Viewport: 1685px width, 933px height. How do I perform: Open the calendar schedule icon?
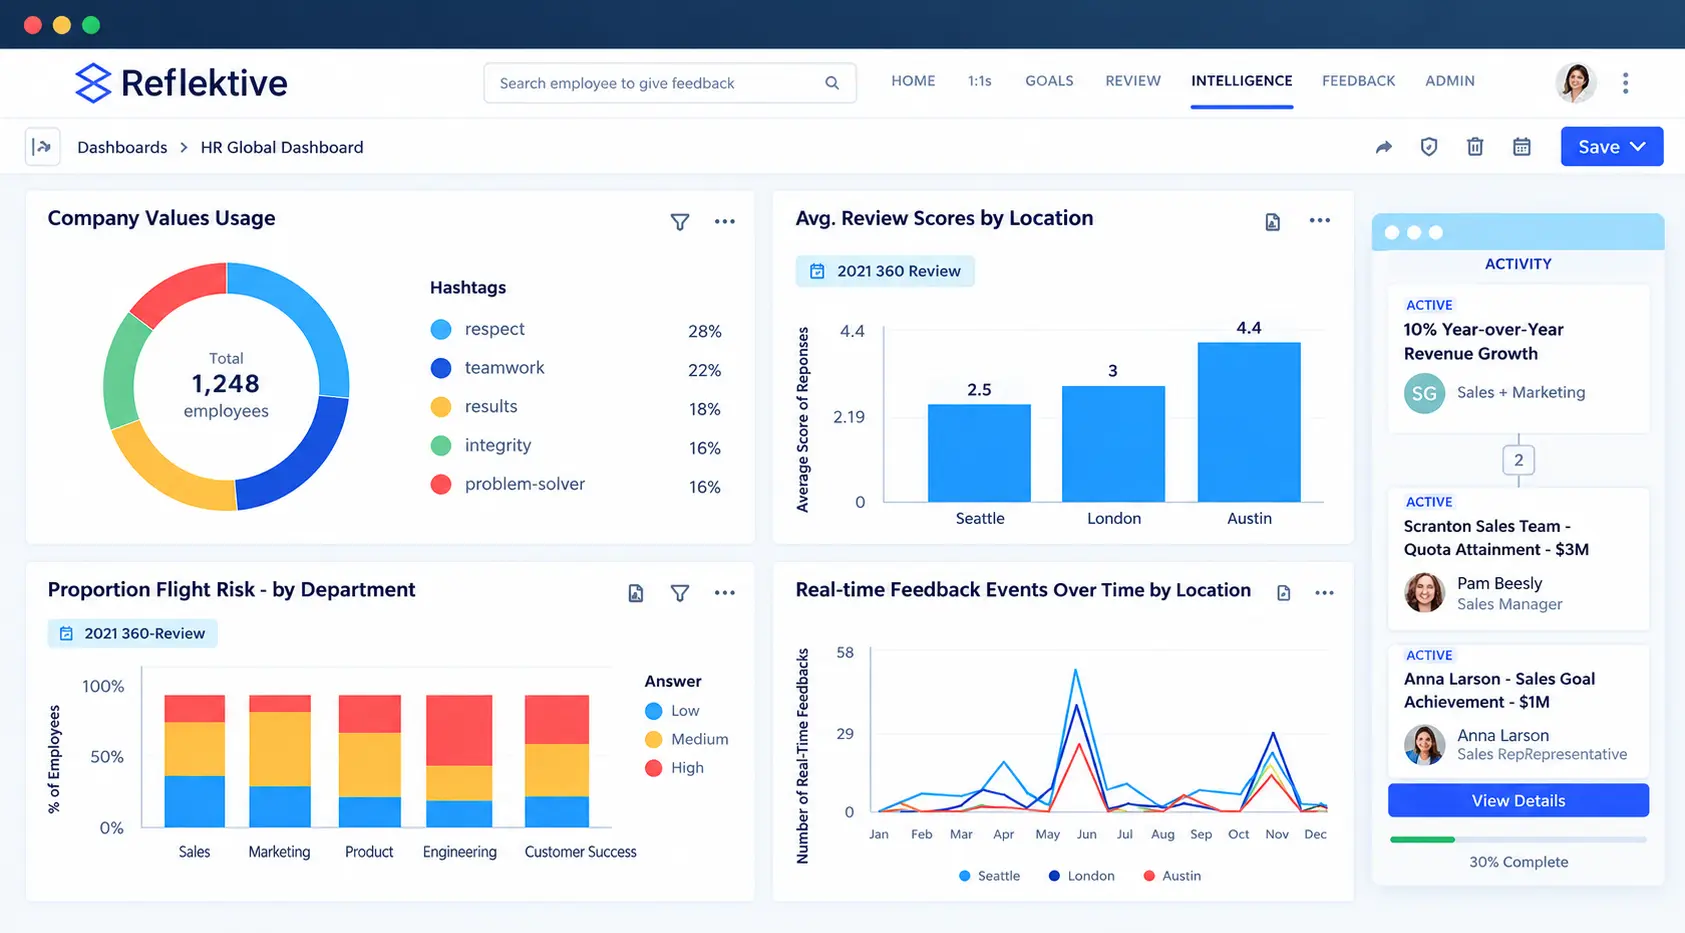click(x=1522, y=147)
